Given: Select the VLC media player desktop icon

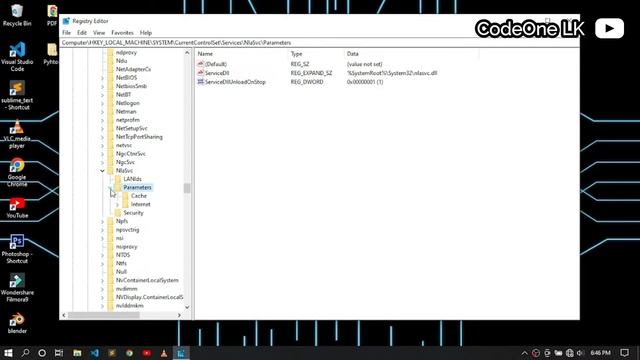Looking at the screenshot, I should click(17, 134).
